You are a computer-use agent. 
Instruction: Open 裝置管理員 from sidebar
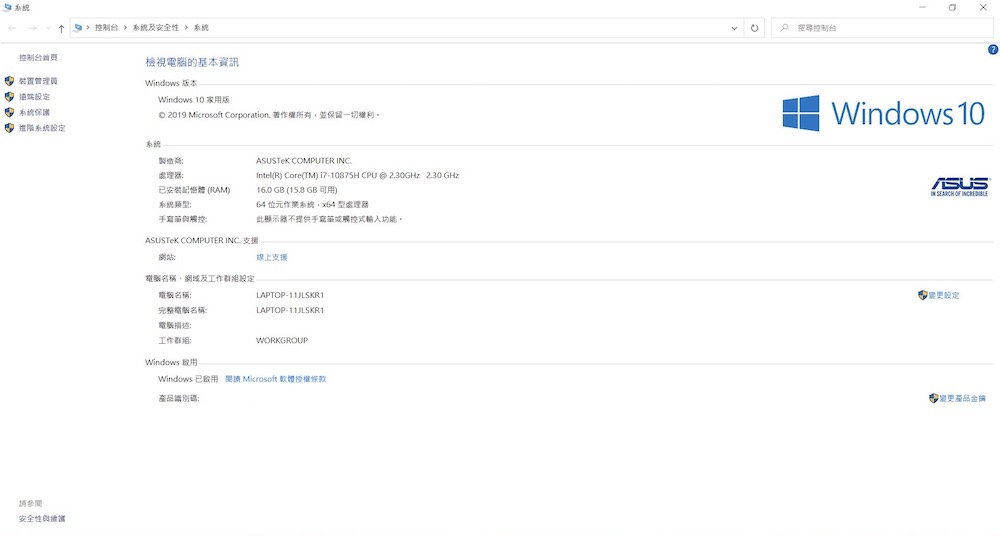coord(38,81)
